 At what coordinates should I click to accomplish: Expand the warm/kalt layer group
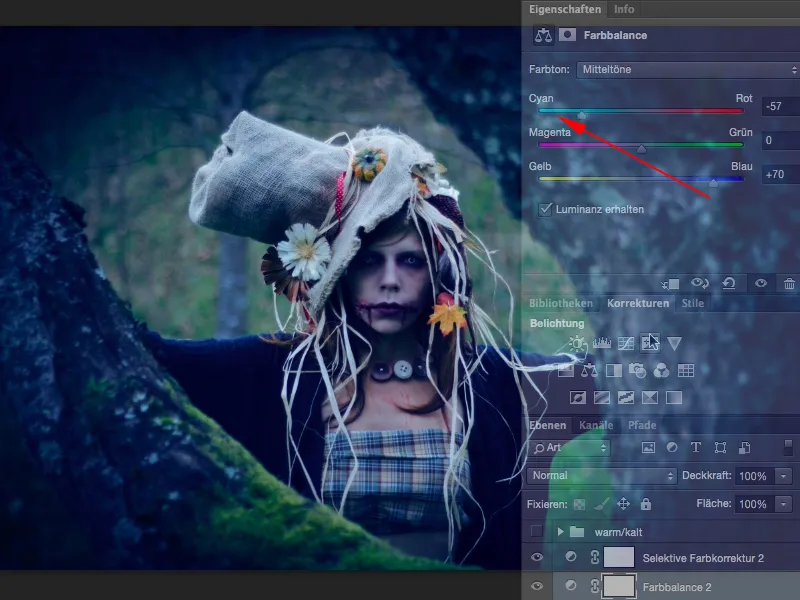click(x=560, y=532)
